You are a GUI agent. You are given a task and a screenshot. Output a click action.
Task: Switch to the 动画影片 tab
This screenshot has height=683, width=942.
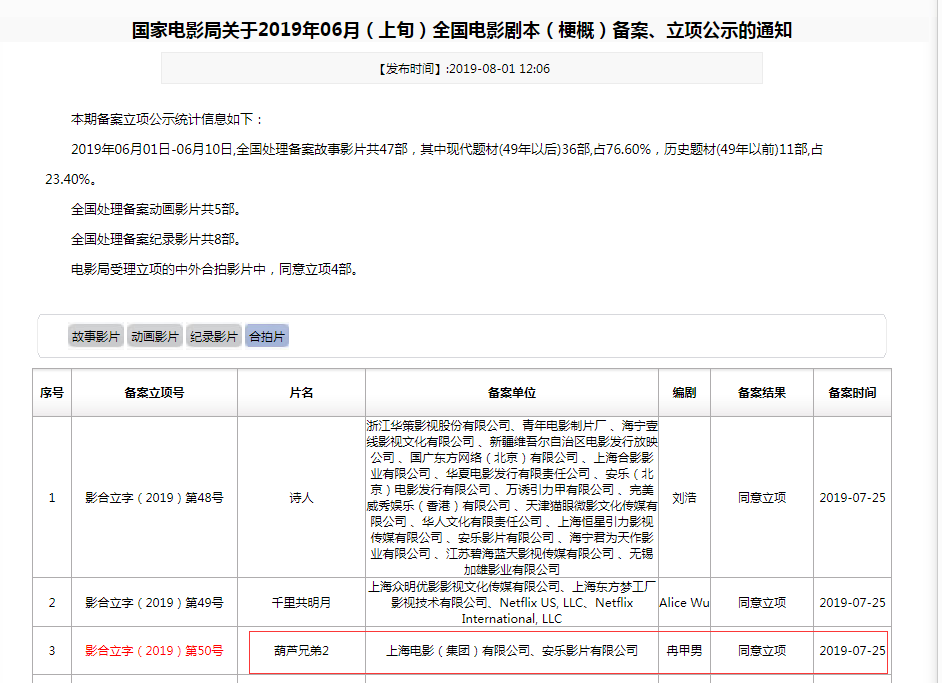pos(155,336)
